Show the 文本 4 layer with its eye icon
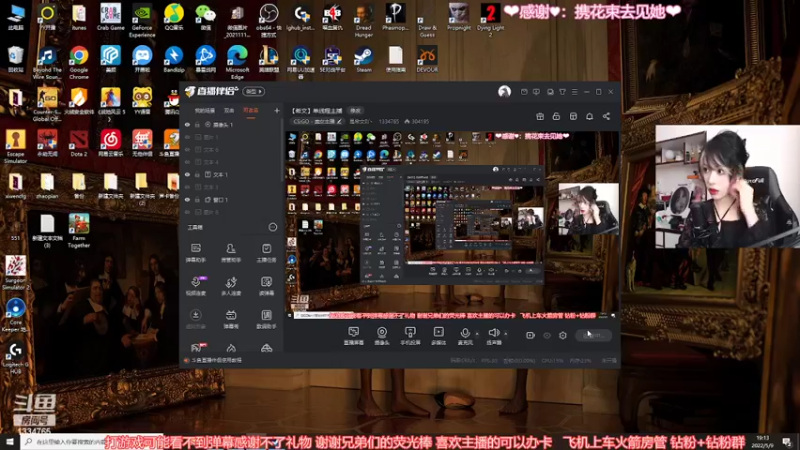 click(187, 162)
